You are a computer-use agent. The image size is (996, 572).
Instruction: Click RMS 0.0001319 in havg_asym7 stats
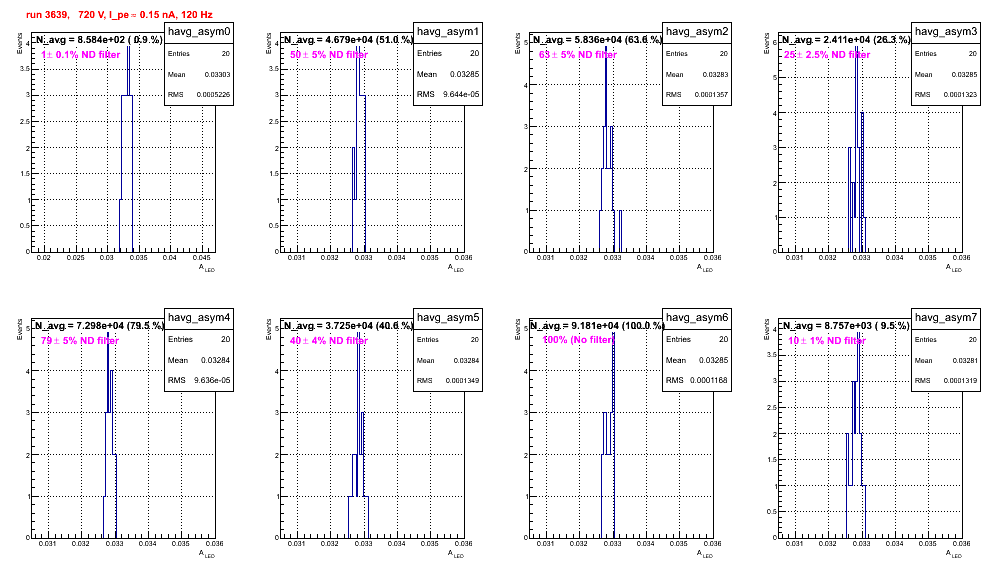946,380
